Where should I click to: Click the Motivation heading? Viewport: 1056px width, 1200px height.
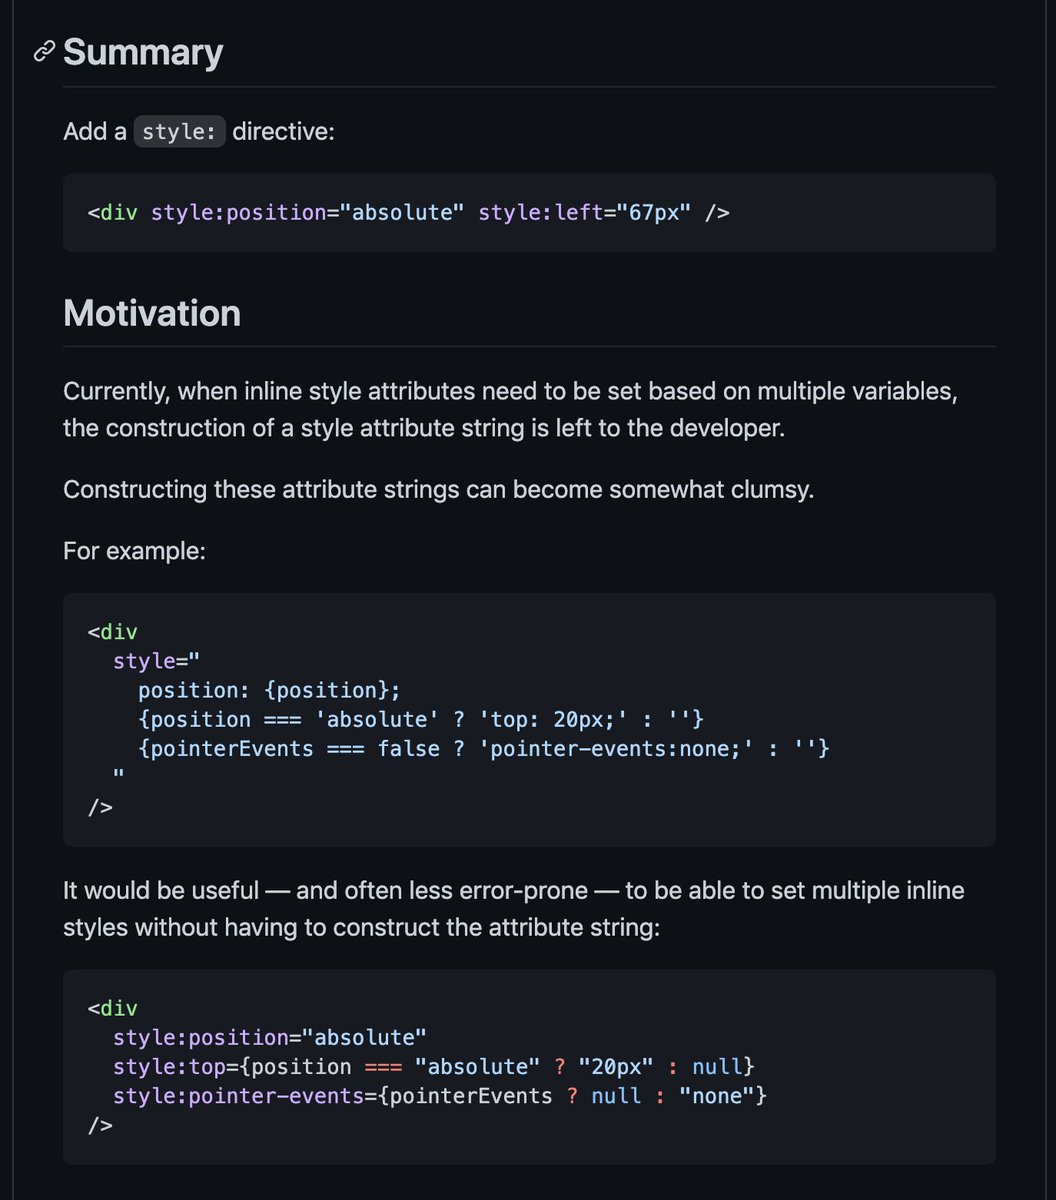[x=152, y=313]
